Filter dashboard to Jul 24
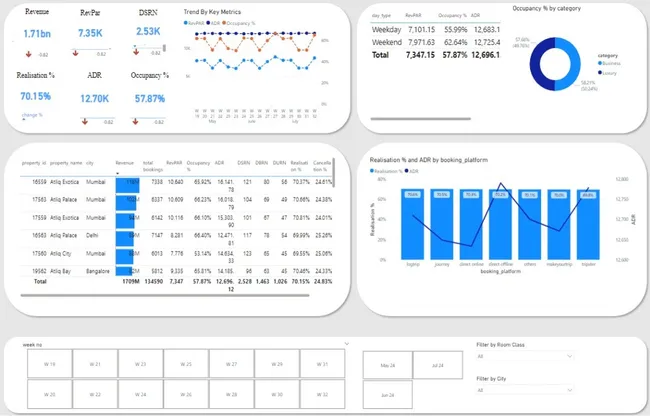 pos(438,365)
